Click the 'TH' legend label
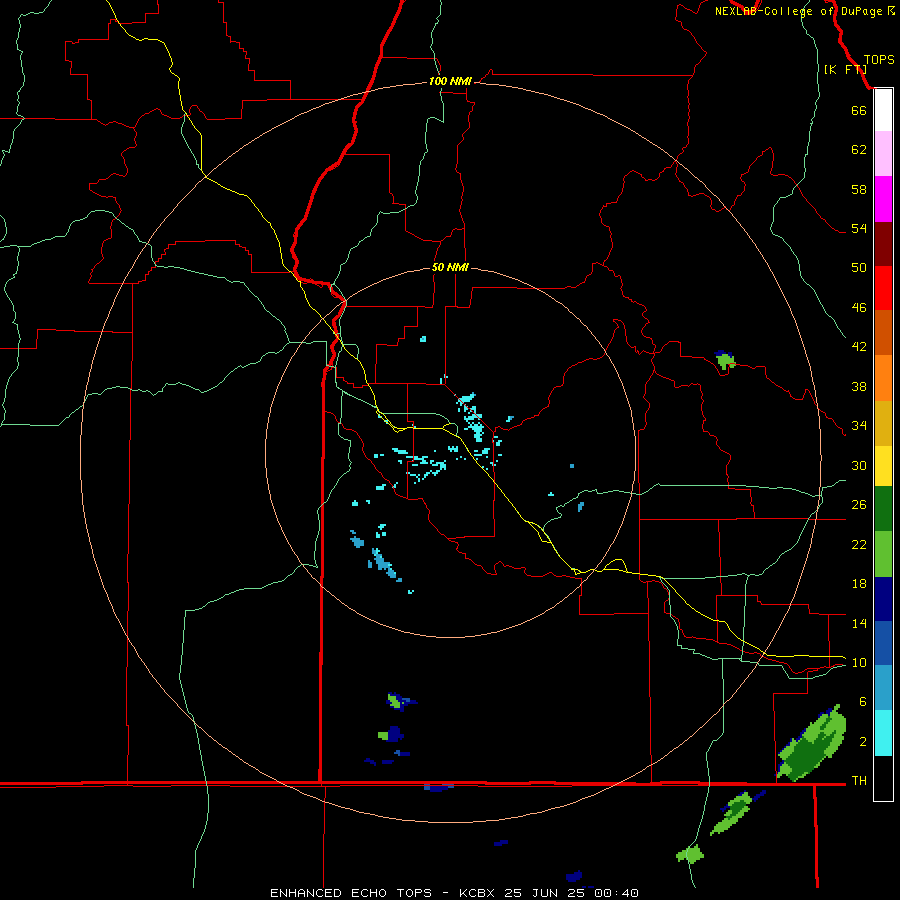 coord(859,780)
